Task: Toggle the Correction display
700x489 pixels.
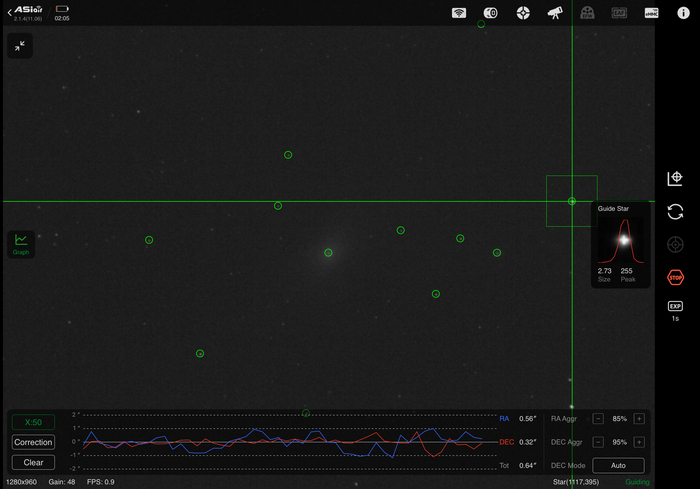Action: [33, 442]
